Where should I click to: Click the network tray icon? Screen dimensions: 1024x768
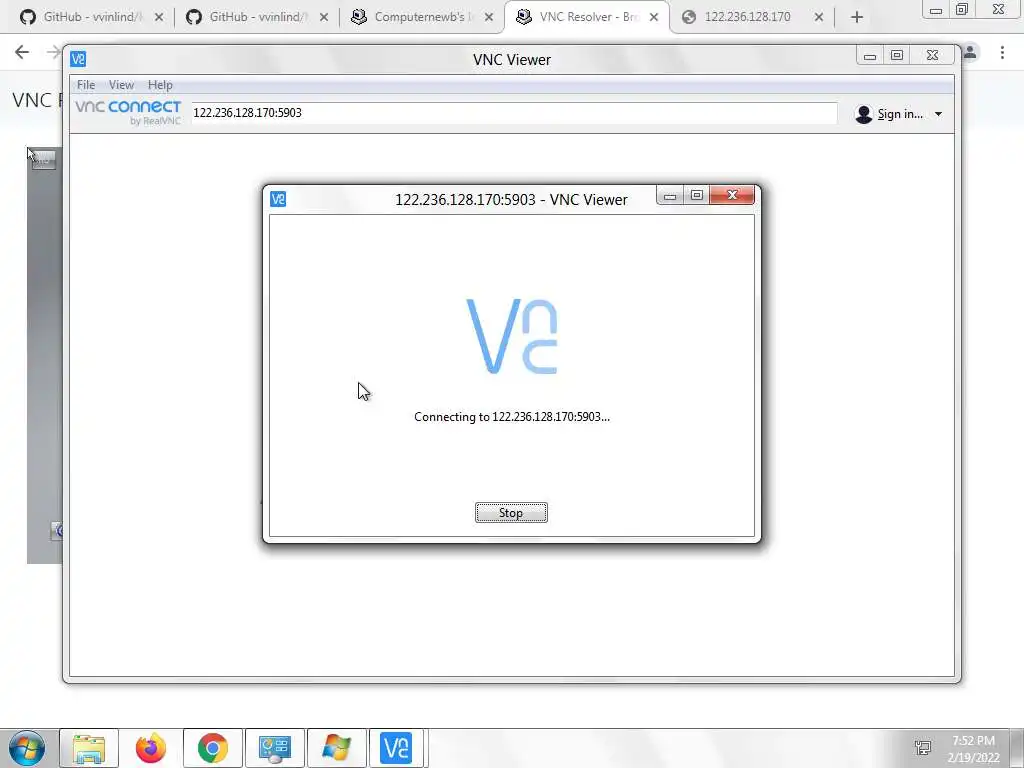[x=923, y=748]
